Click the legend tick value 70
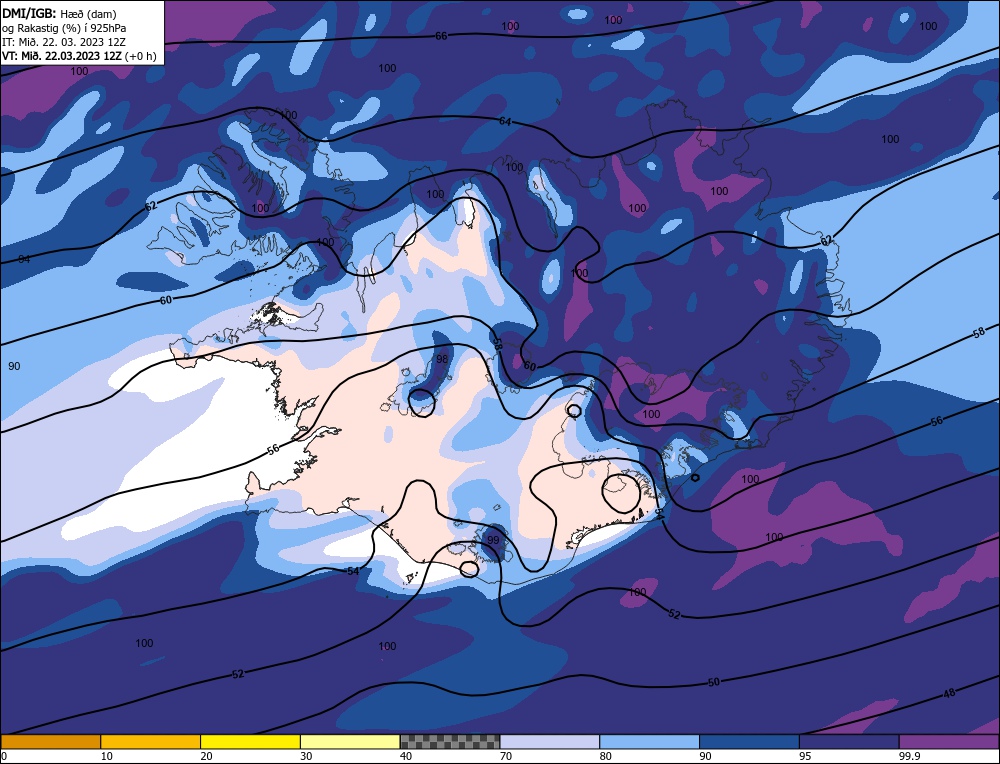The width and height of the screenshot is (1000, 764). [506, 756]
